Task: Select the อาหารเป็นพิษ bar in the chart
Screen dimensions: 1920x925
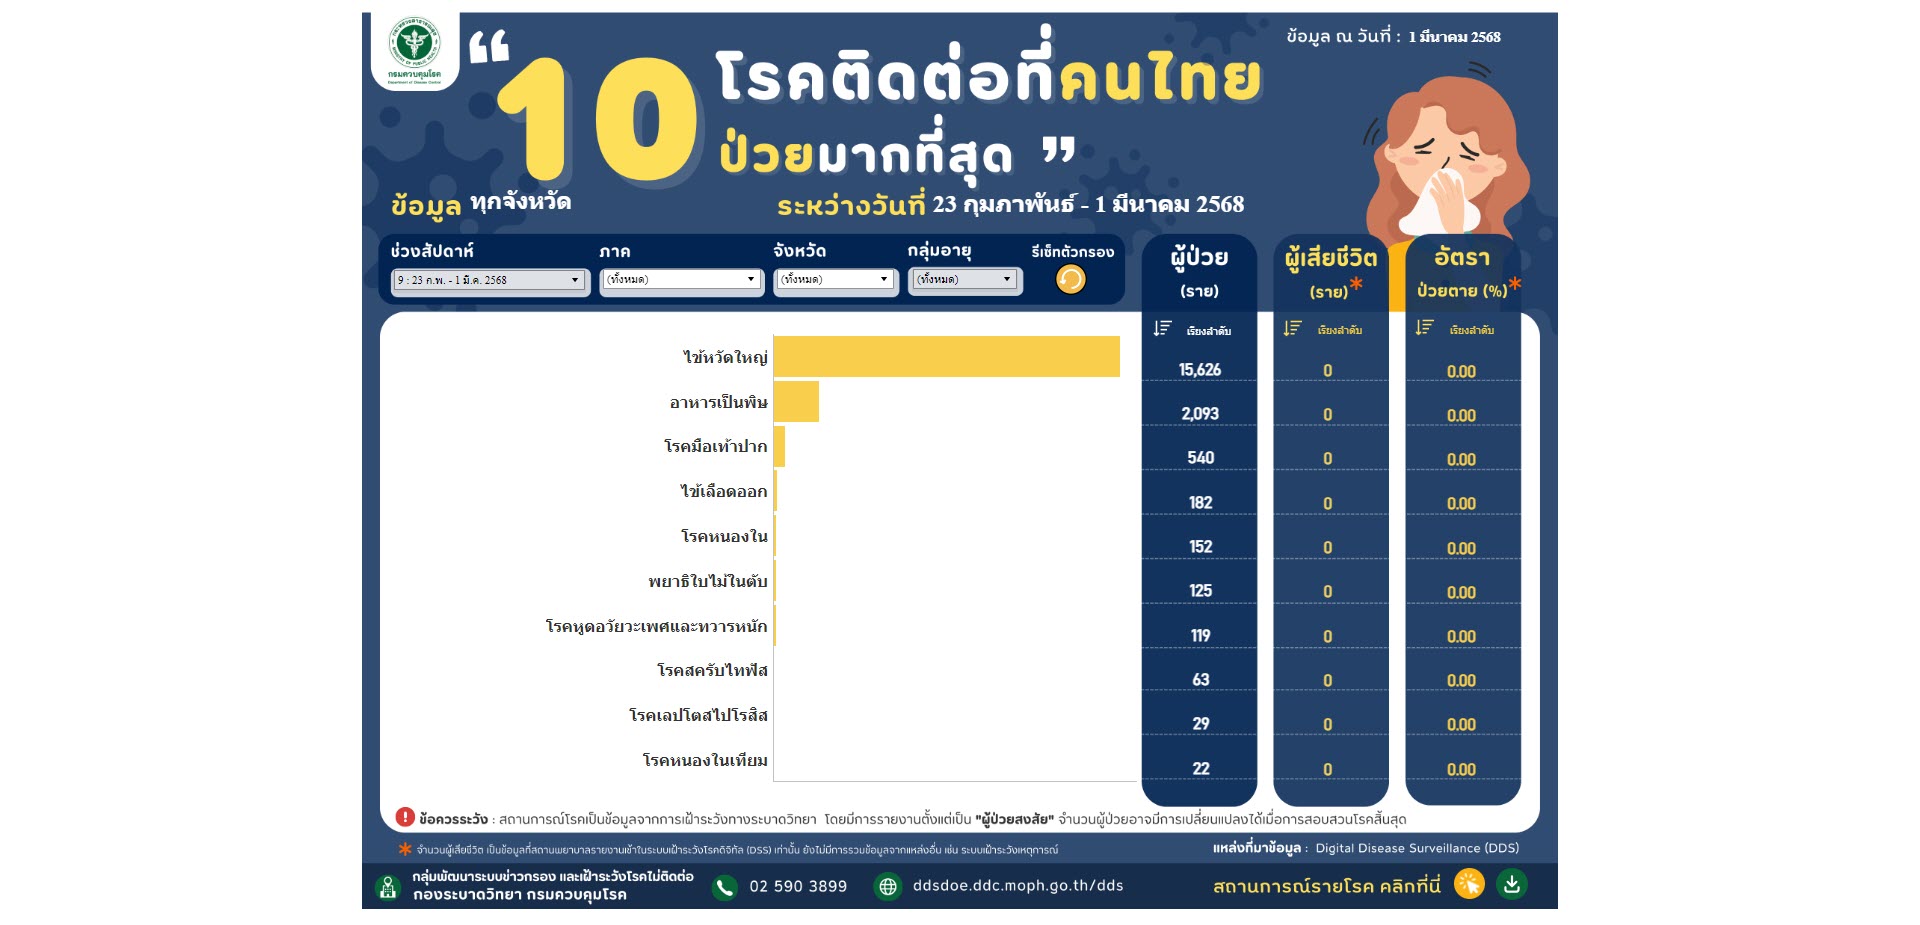Action: (797, 403)
